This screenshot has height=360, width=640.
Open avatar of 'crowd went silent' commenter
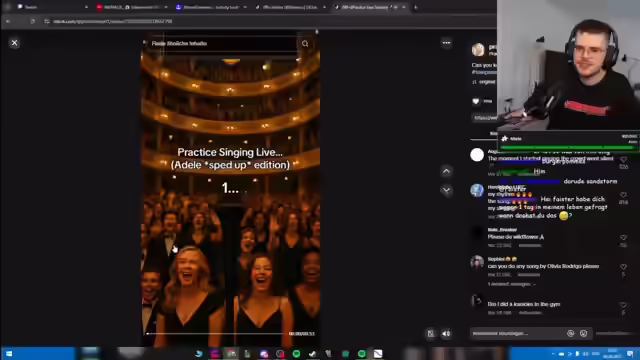477,155
